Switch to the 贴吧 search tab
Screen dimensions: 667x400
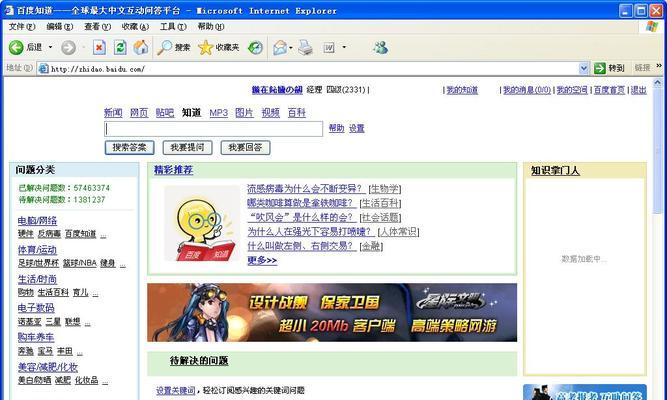[x=165, y=113]
